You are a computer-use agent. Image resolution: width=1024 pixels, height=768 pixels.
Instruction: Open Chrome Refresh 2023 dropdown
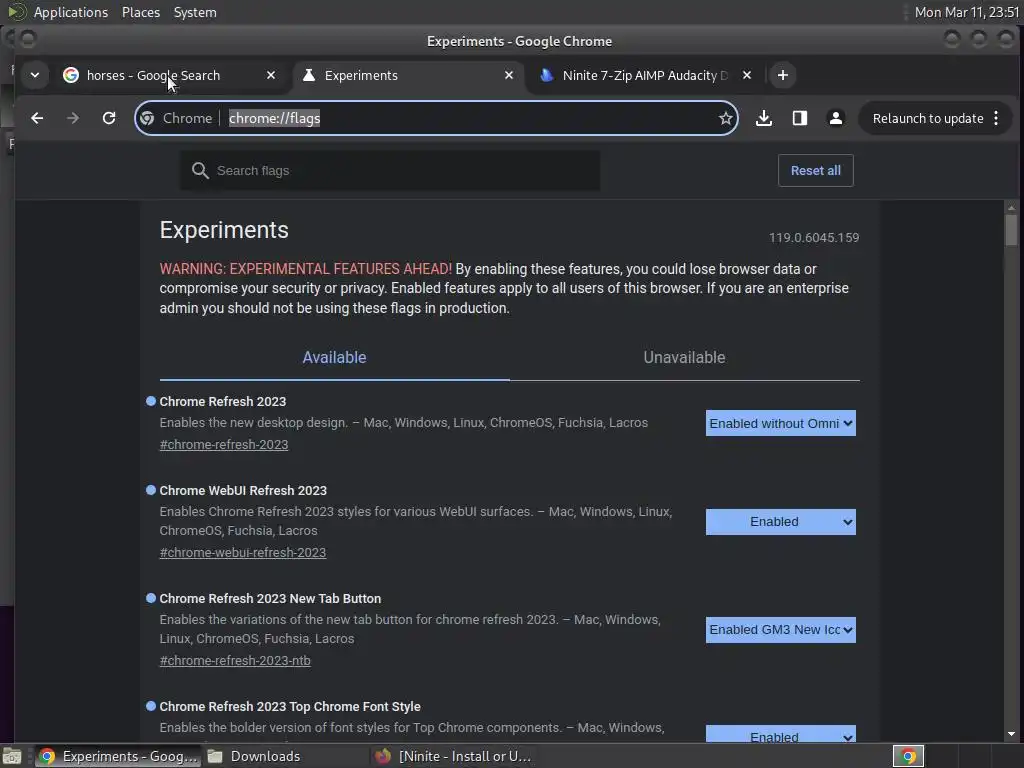780,423
